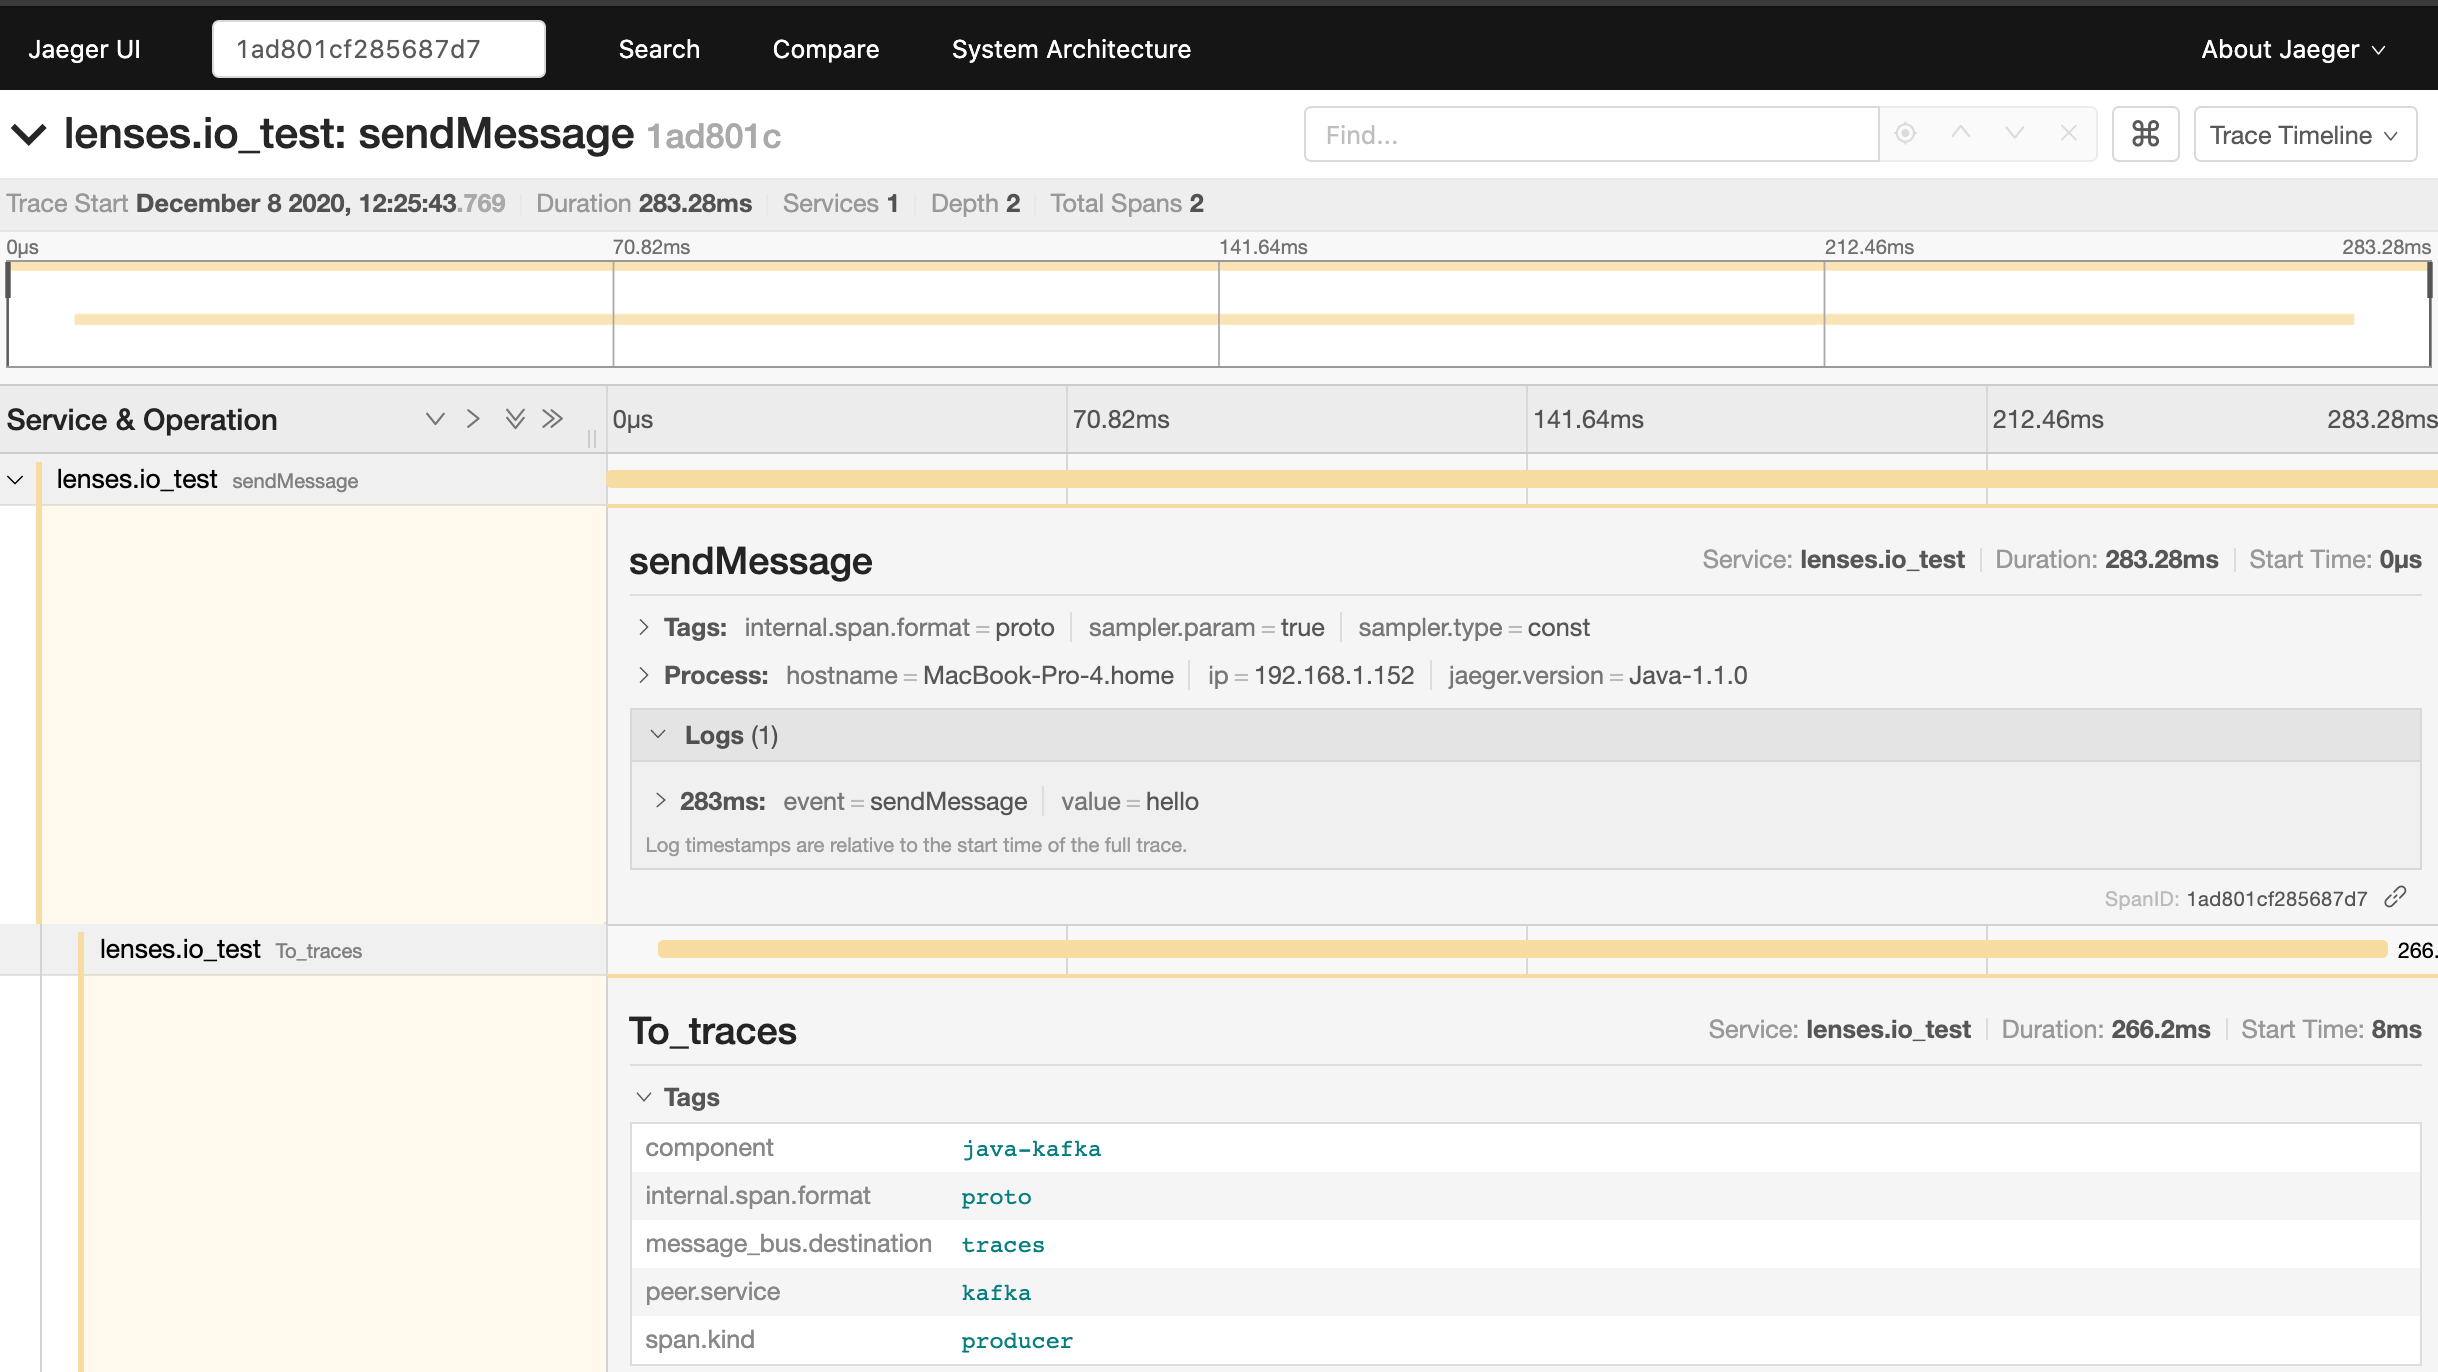
Task: Focus the trace ID lookup field
Action: (x=379, y=49)
